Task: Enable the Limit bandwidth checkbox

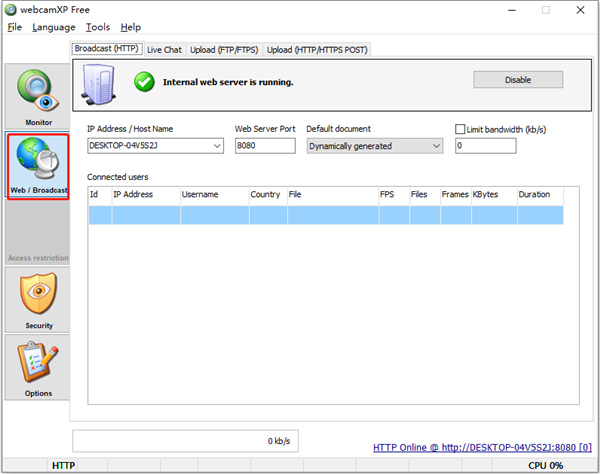Action: 460,129
